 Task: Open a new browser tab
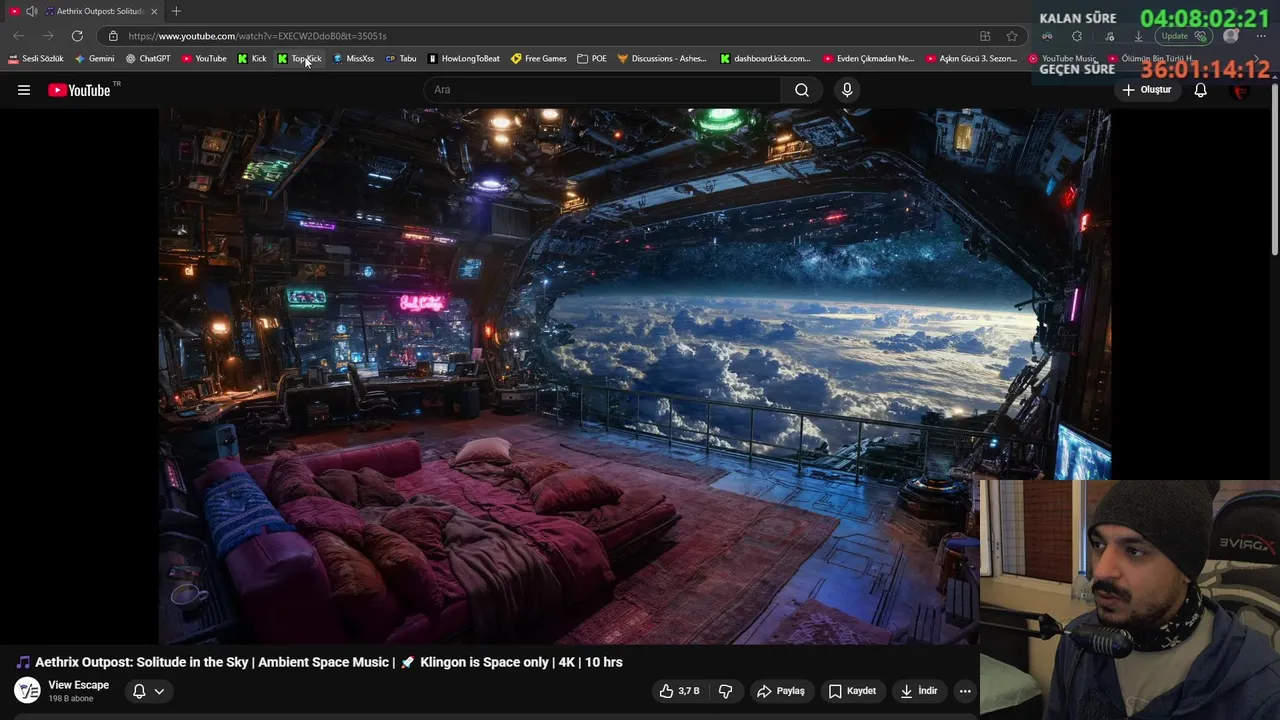click(x=176, y=11)
